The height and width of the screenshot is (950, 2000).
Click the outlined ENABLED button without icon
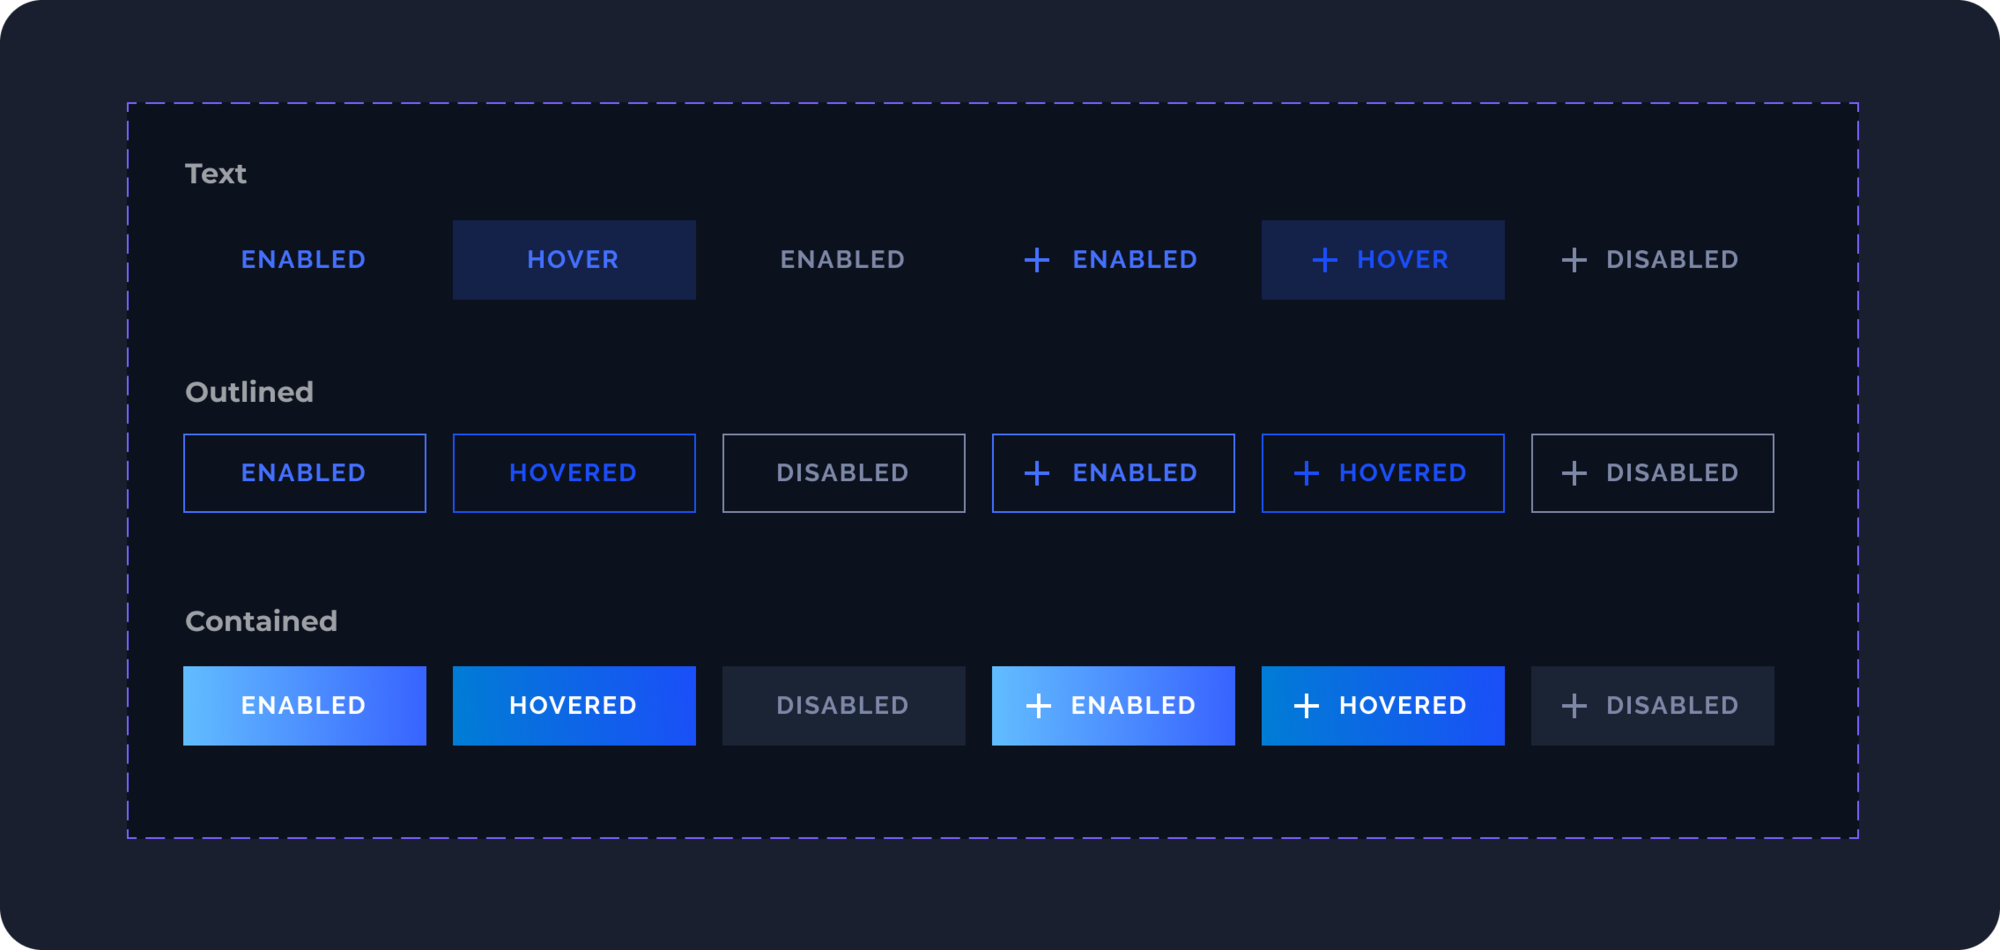[305, 473]
